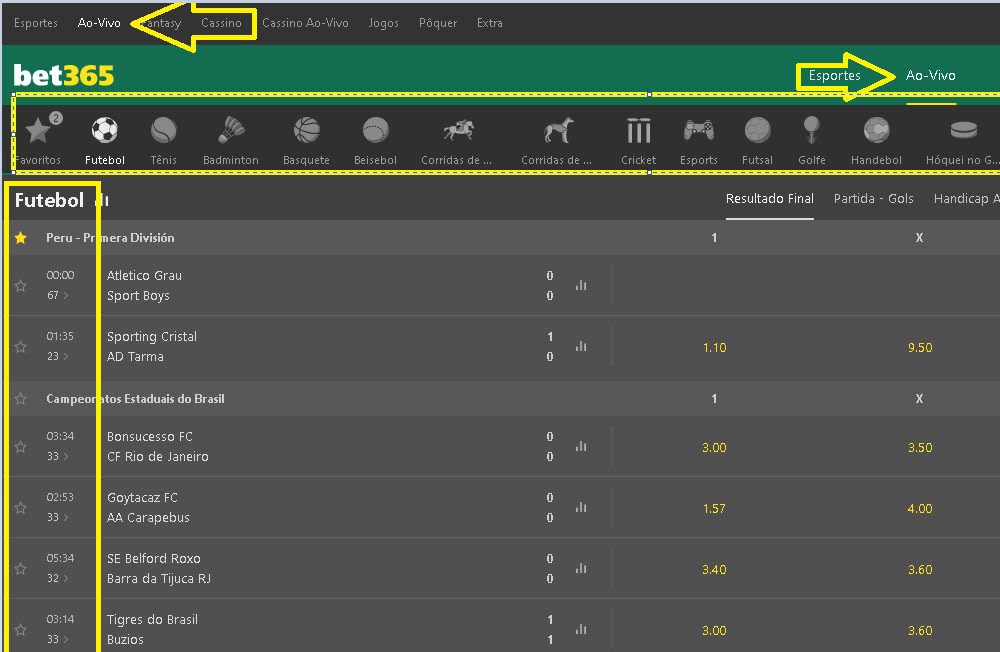Viewport: 1000px width, 652px height.
Task: Switch to the Handicap tab
Action: tap(966, 199)
